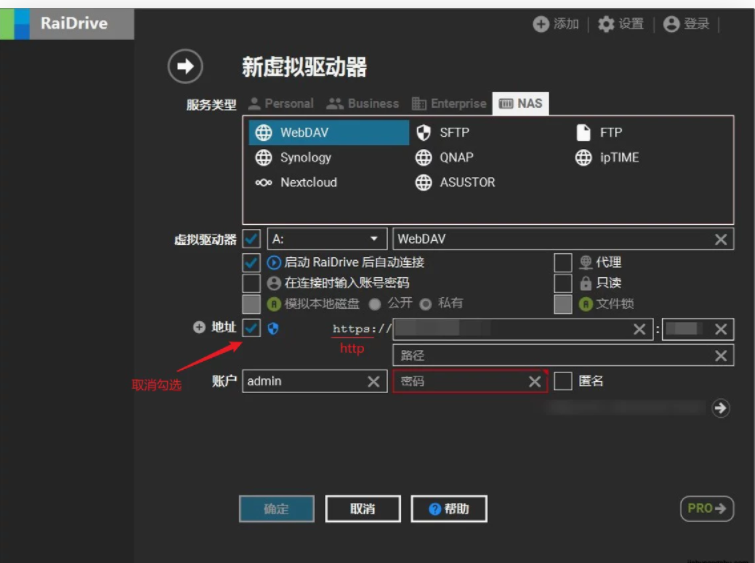Select ipTIME globe icon service
The height and width of the screenshot is (563, 755).
[583, 157]
